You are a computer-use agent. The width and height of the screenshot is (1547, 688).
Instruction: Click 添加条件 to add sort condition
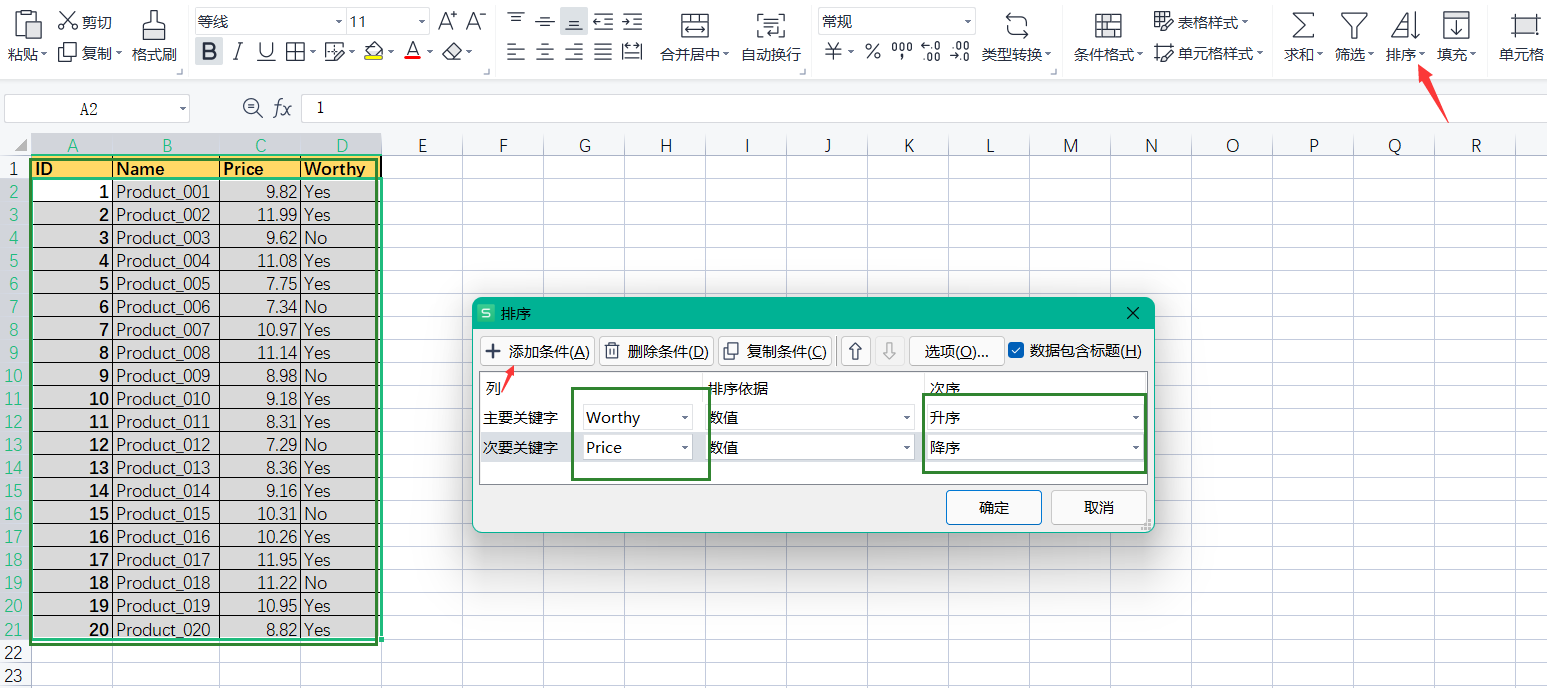click(537, 350)
